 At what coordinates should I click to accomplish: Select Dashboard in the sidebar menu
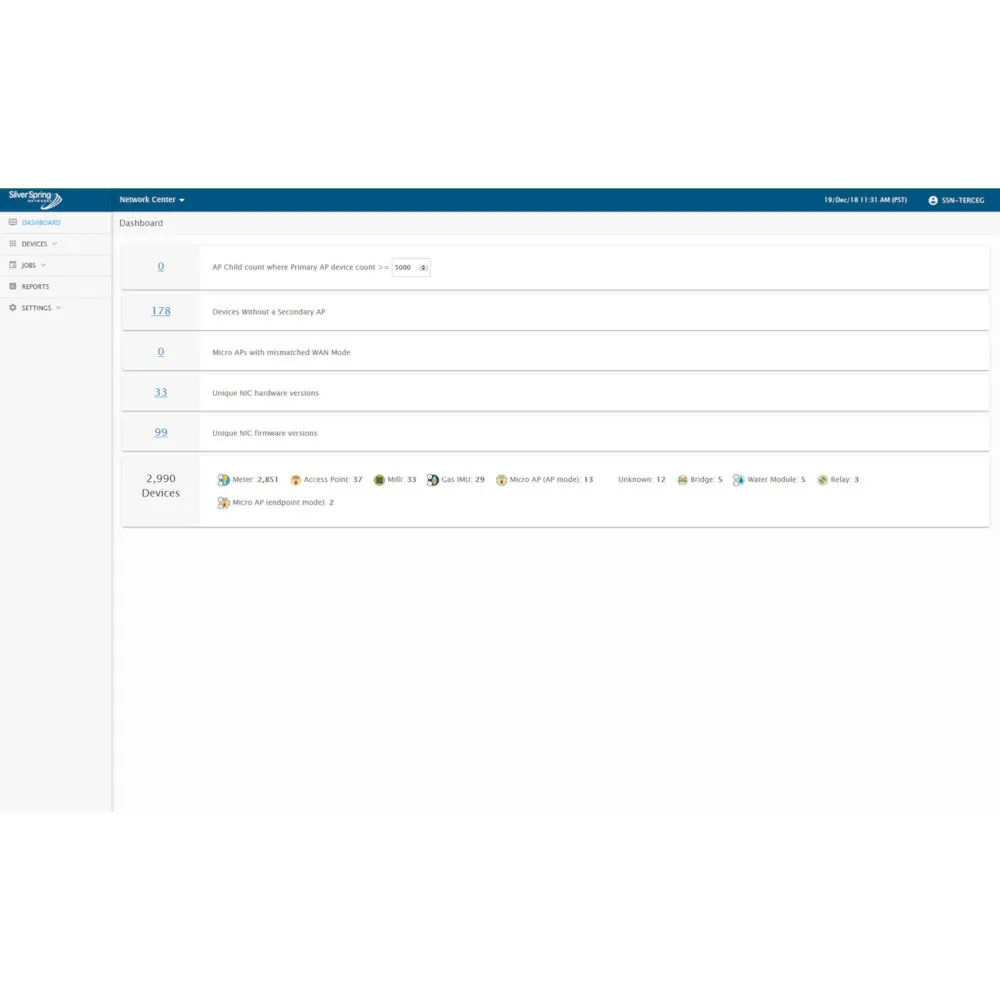pyautogui.click(x=40, y=222)
